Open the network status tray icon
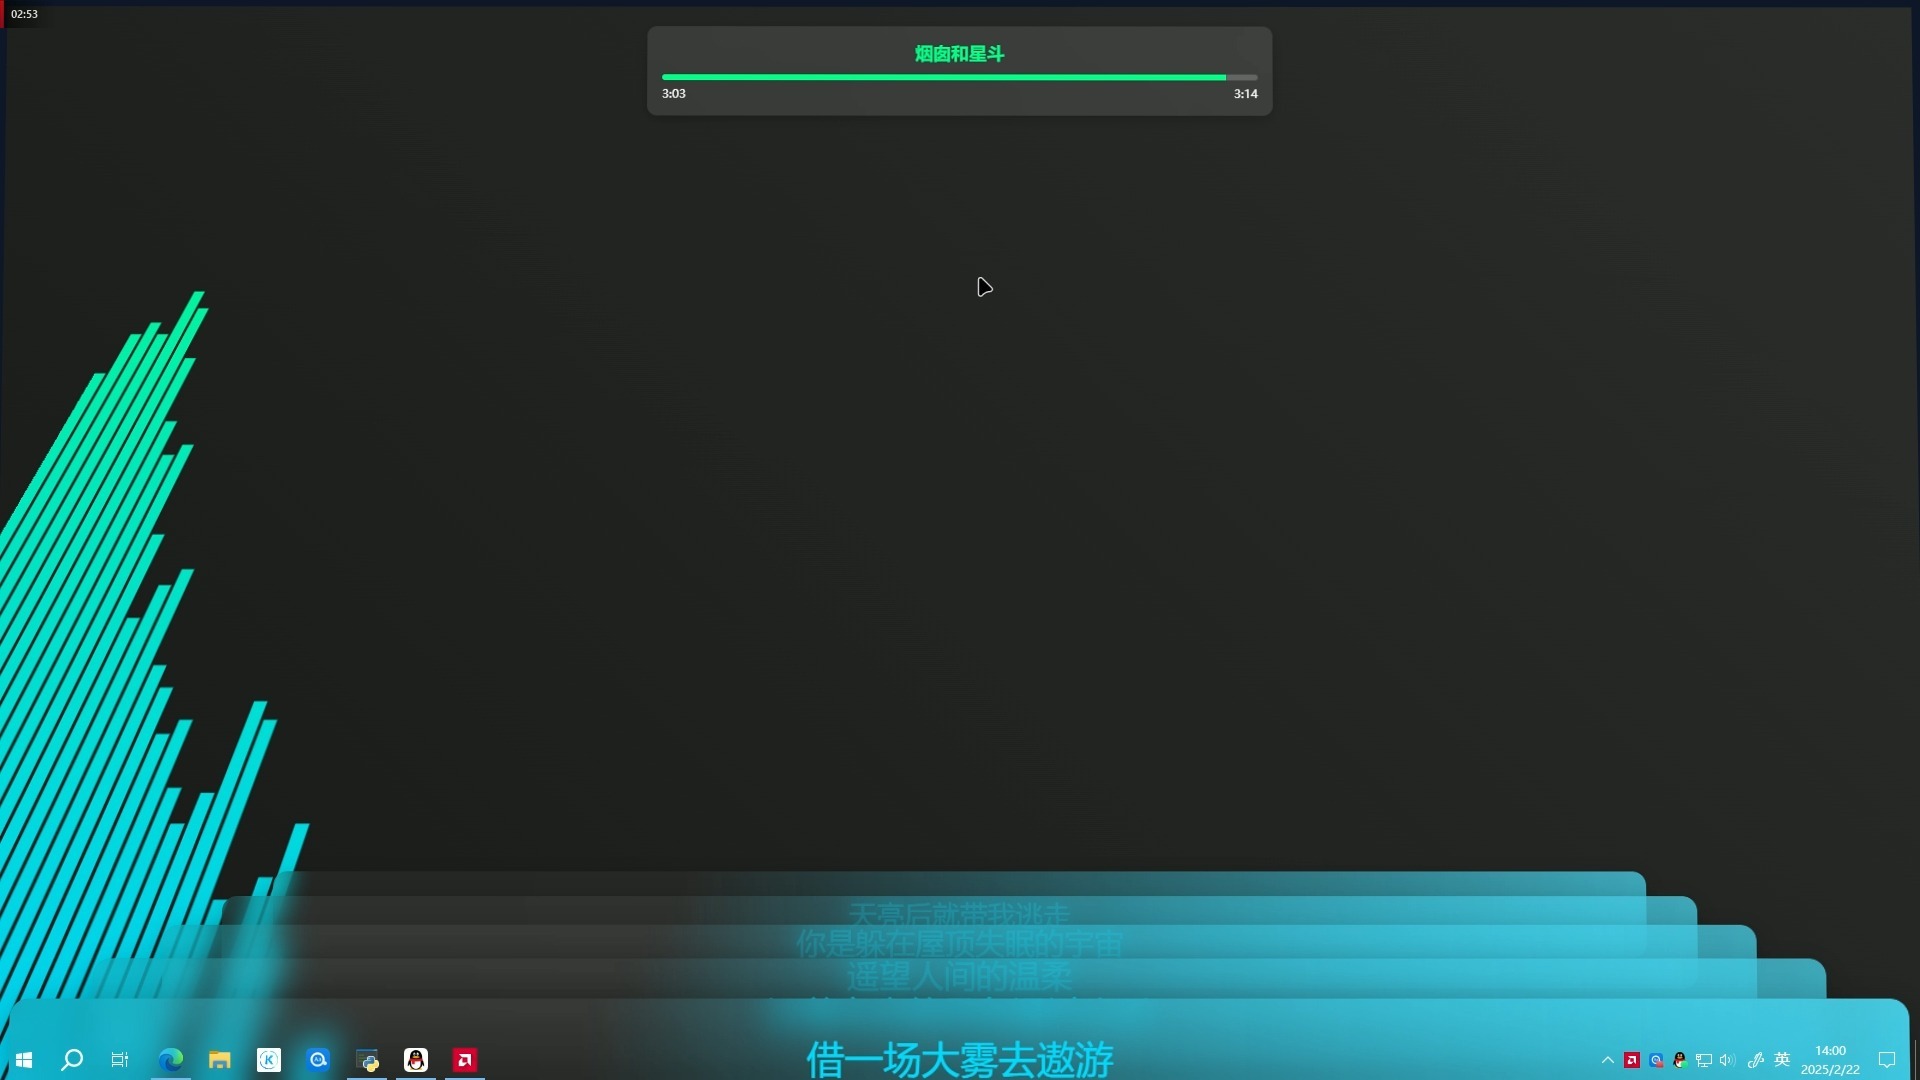 click(1704, 1060)
